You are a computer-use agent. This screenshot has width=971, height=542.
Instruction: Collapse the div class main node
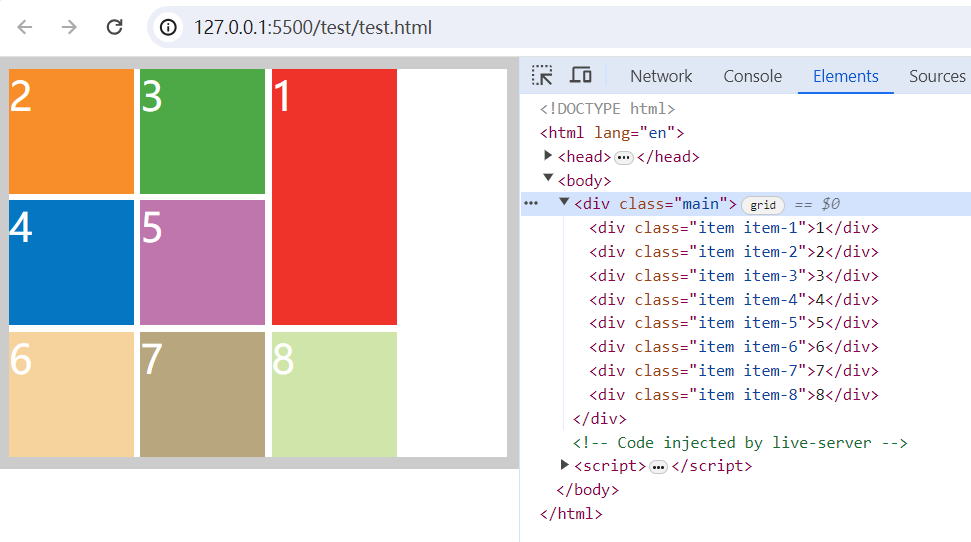coord(564,202)
